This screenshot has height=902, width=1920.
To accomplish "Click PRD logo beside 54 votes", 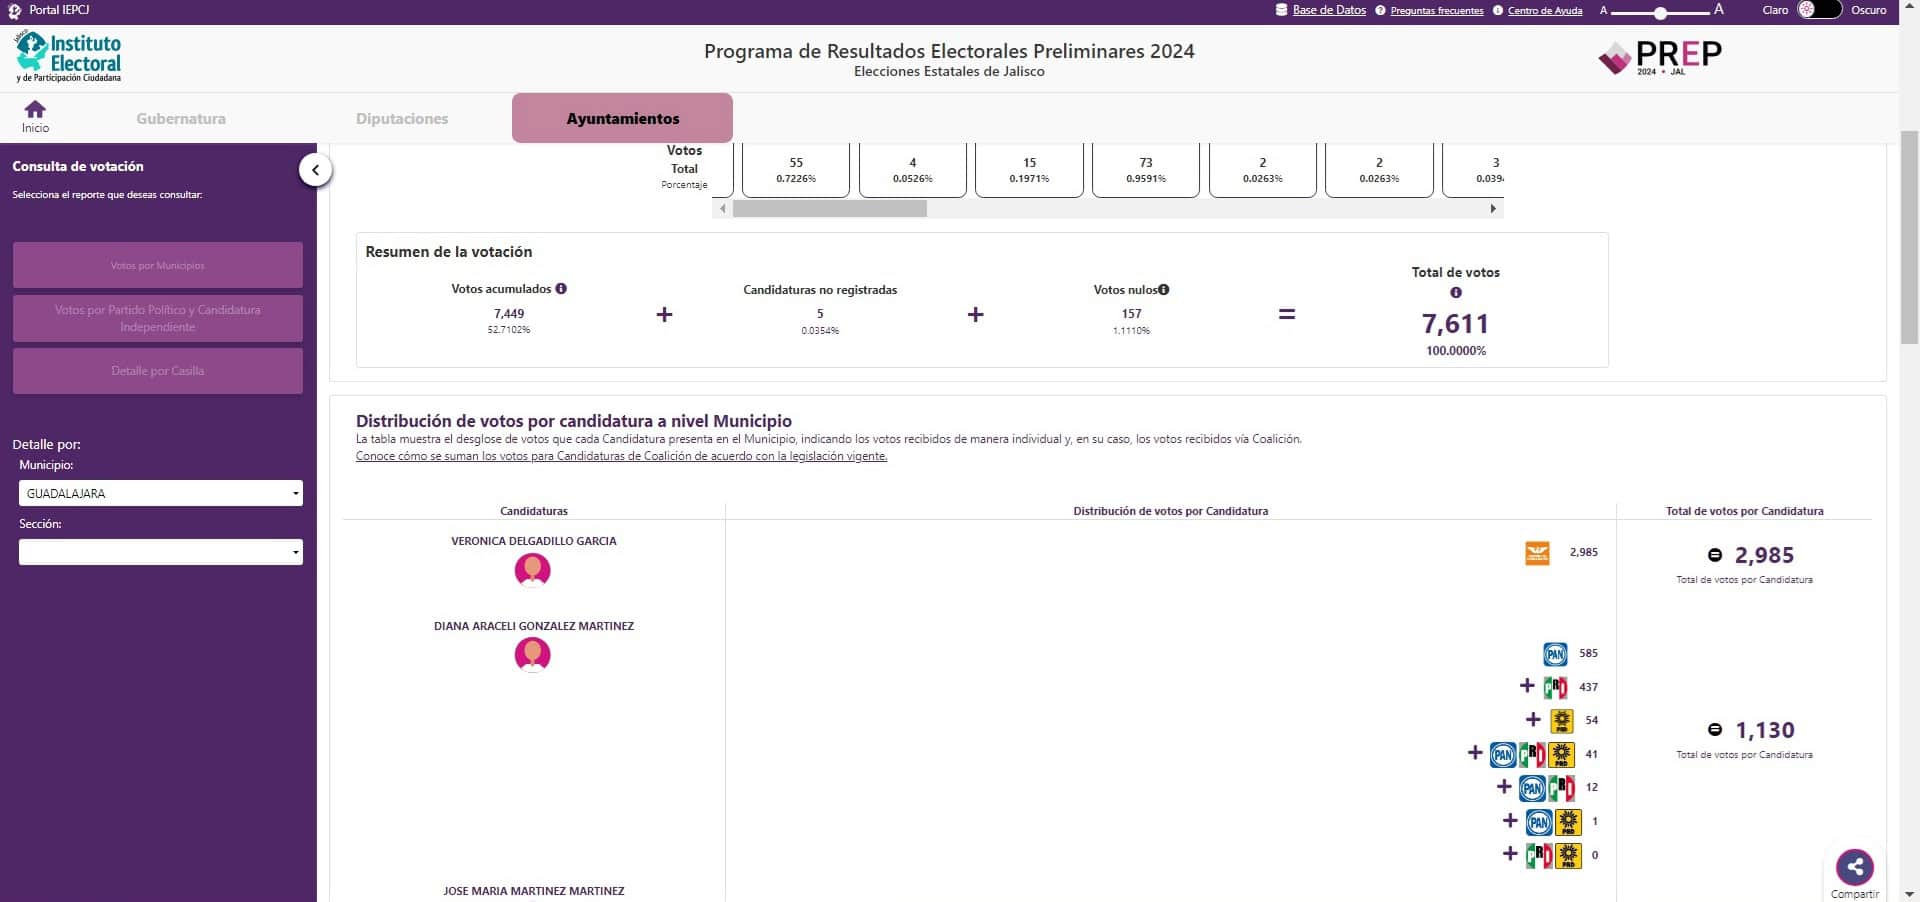I will click(1561, 720).
